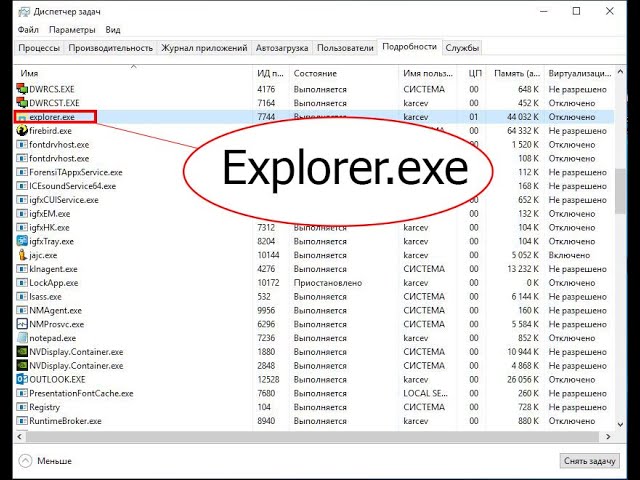
Task: Click the RuntimeBroker.exe process icon
Action: tap(22, 421)
